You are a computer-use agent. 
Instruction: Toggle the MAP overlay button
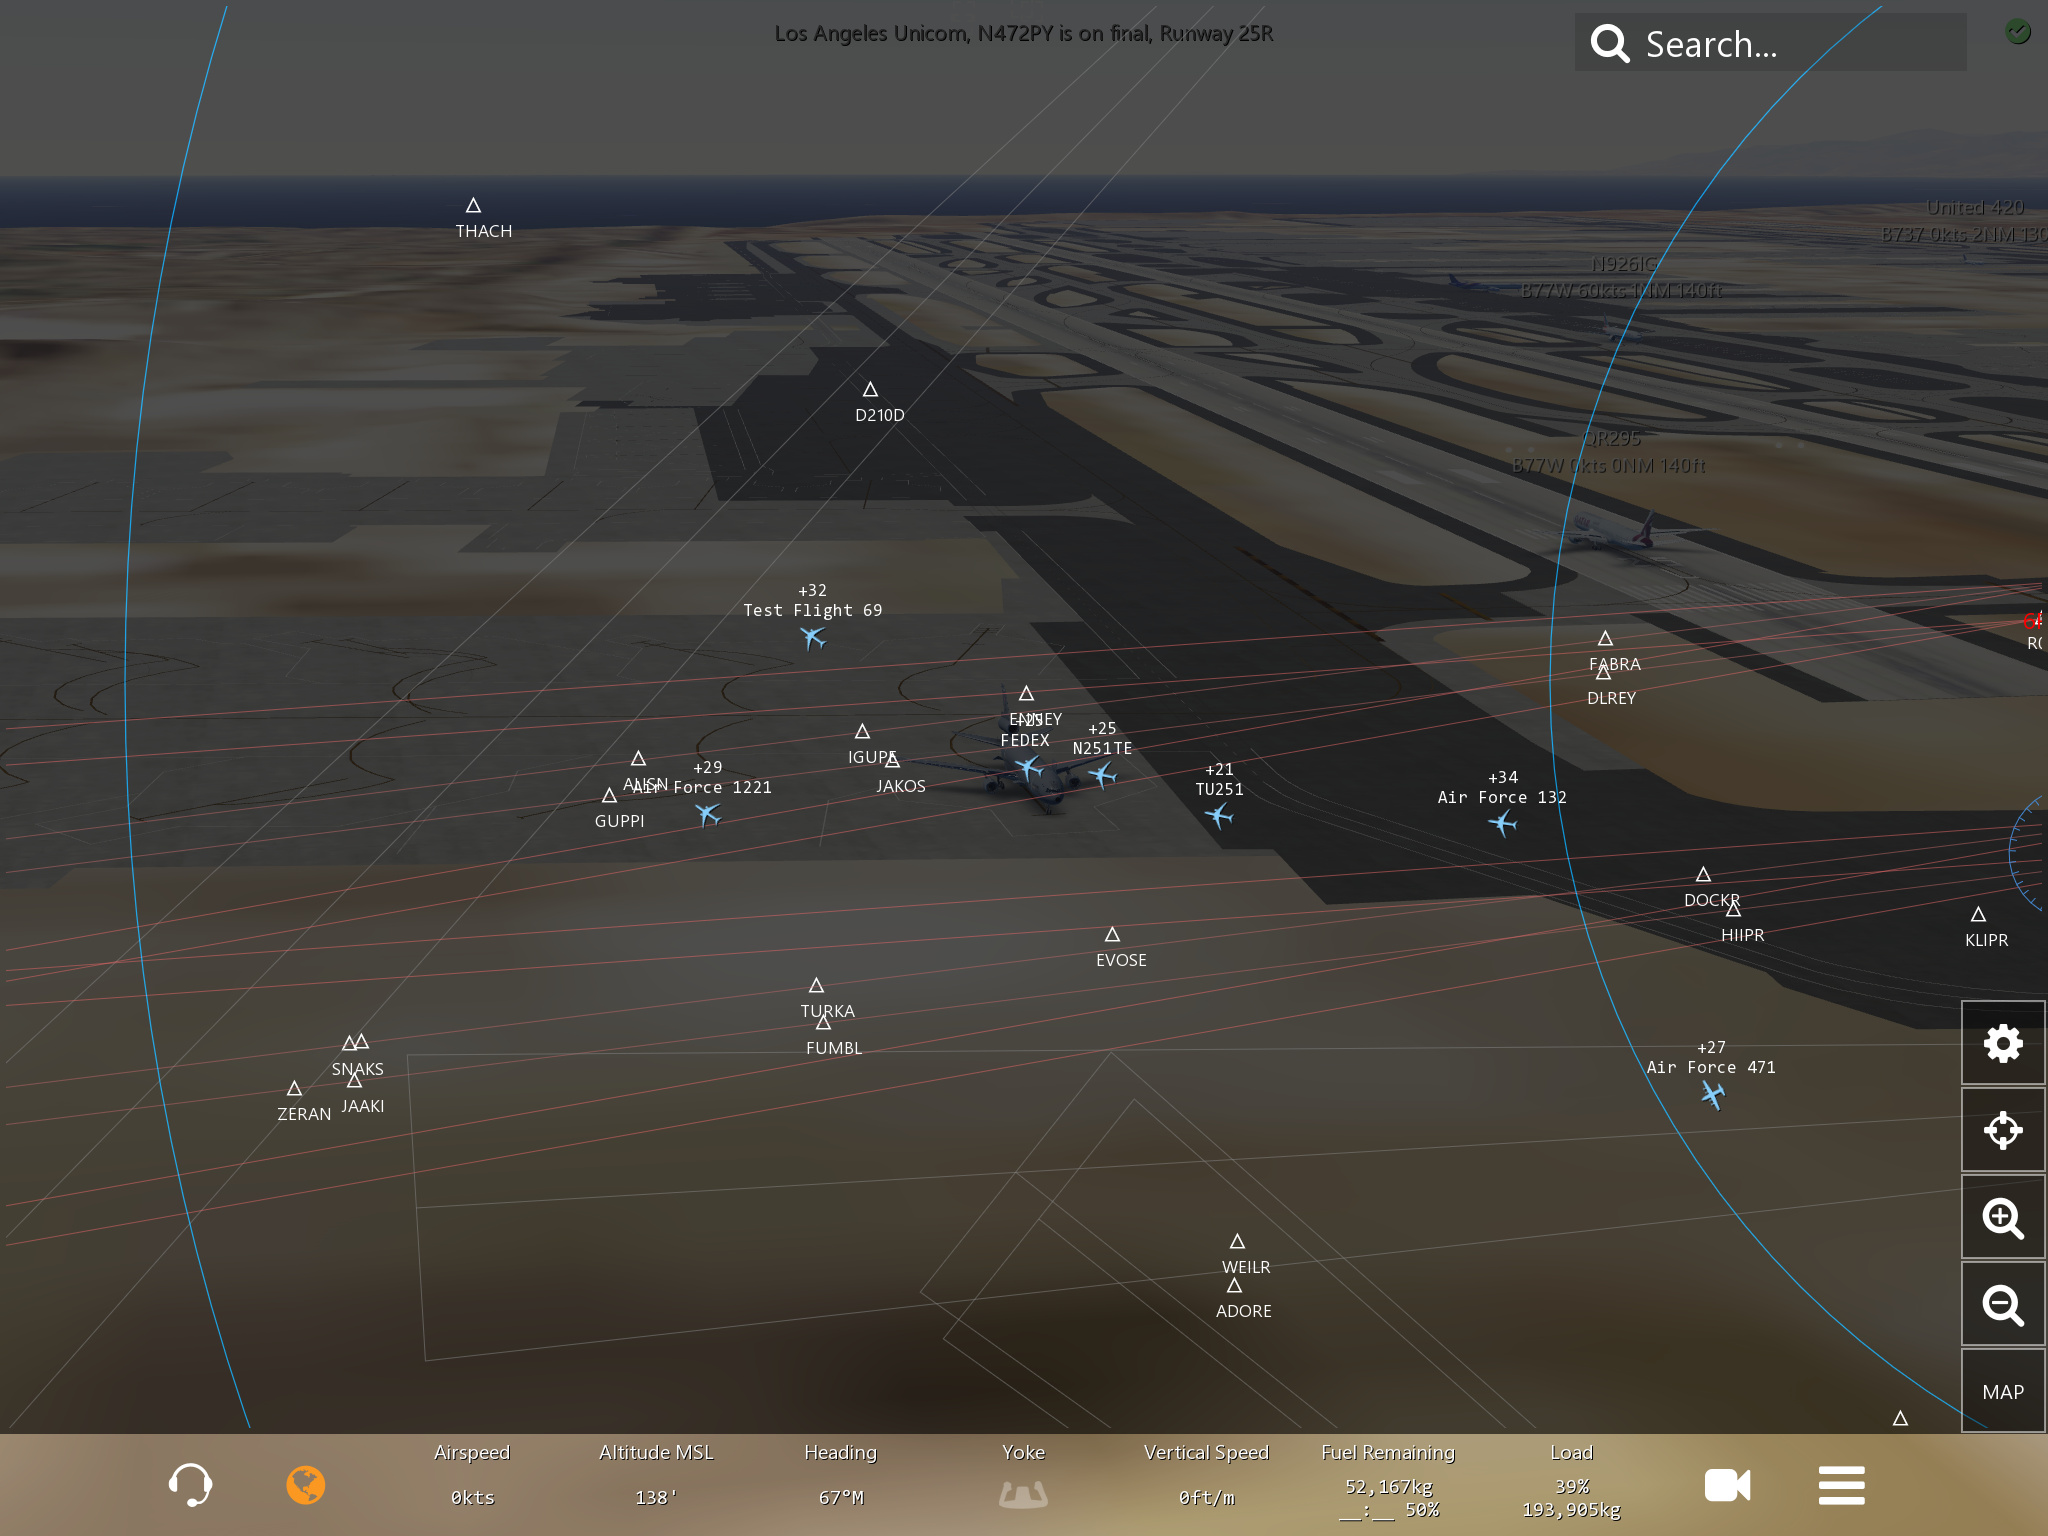[x=2002, y=1391]
